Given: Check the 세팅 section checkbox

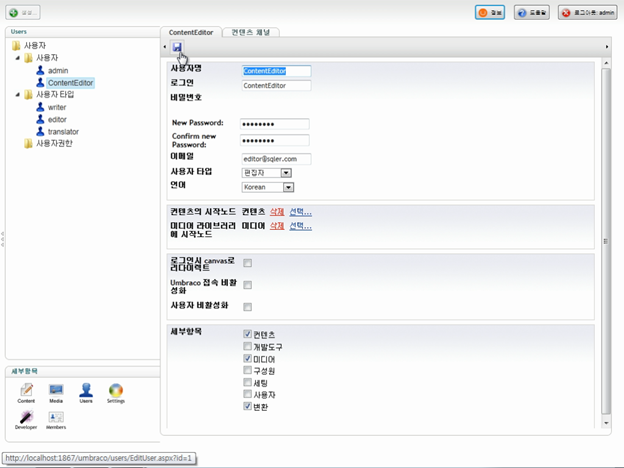Looking at the screenshot, I should coord(248,382).
